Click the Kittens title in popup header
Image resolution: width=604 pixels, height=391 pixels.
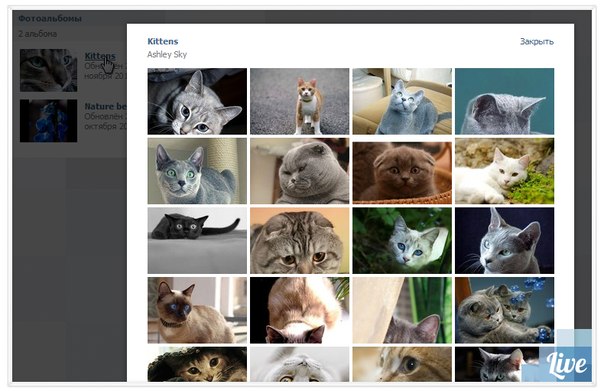pyautogui.click(x=163, y=41)
